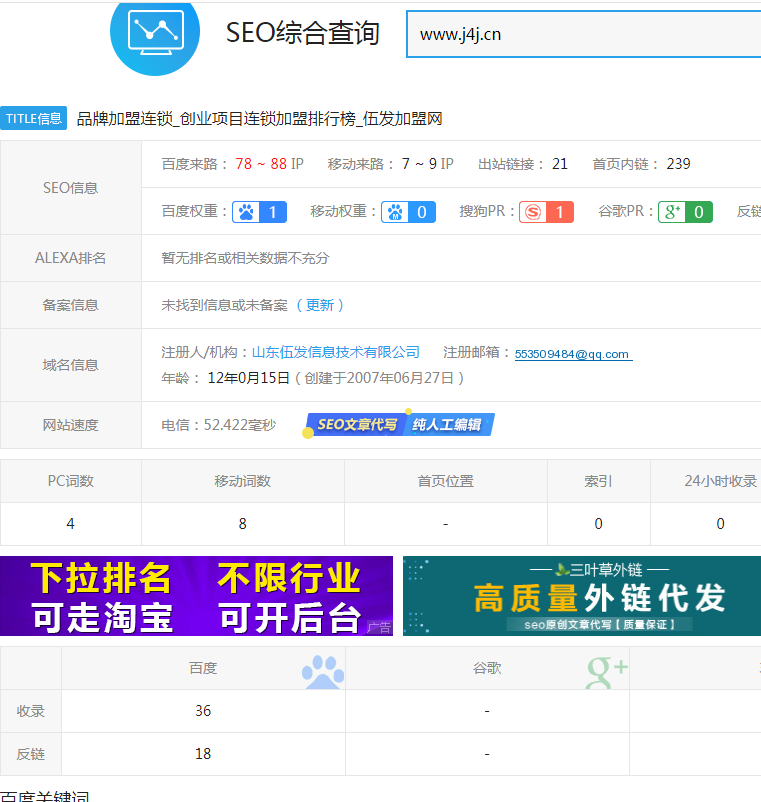Click the 备案信息 row label
Screen dimensions: 761x802
click(71, 305)
